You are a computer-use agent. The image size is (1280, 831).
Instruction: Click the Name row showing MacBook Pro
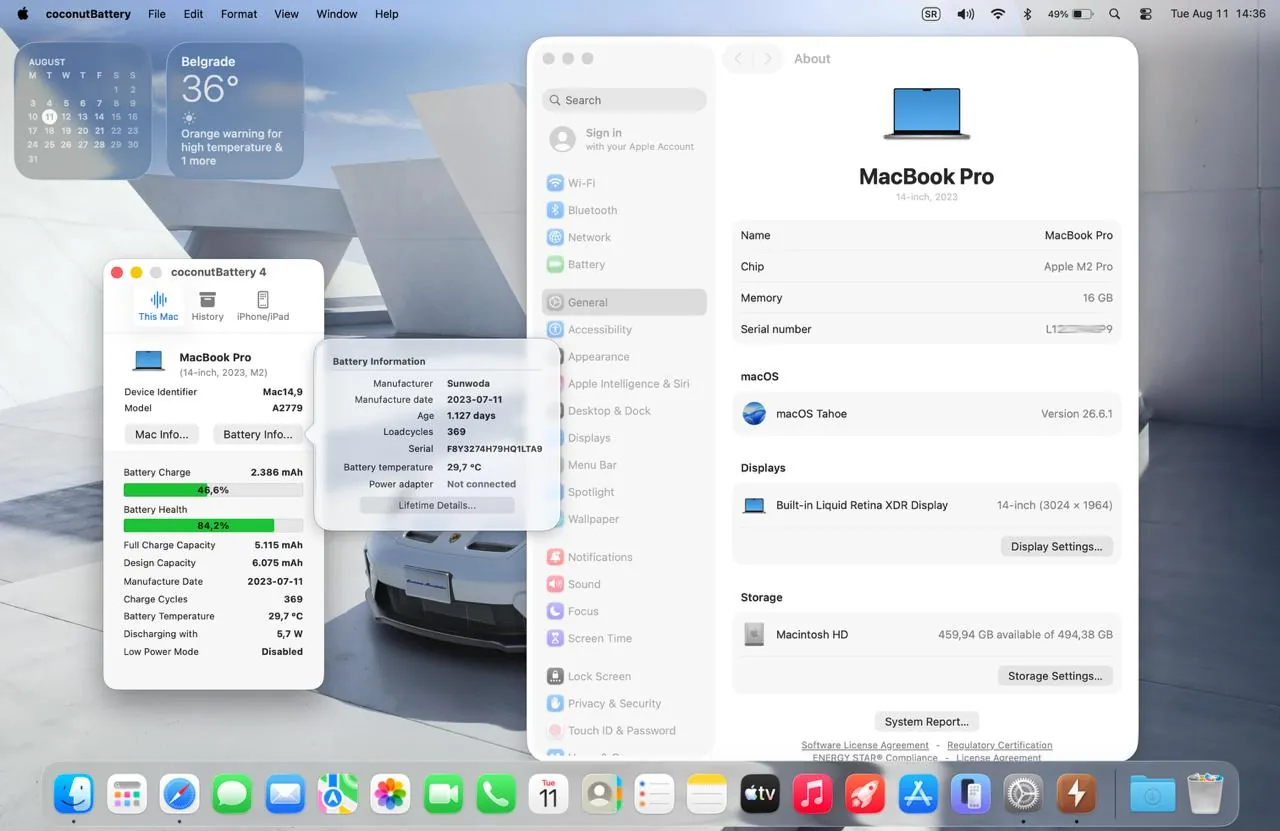(927, 236)
